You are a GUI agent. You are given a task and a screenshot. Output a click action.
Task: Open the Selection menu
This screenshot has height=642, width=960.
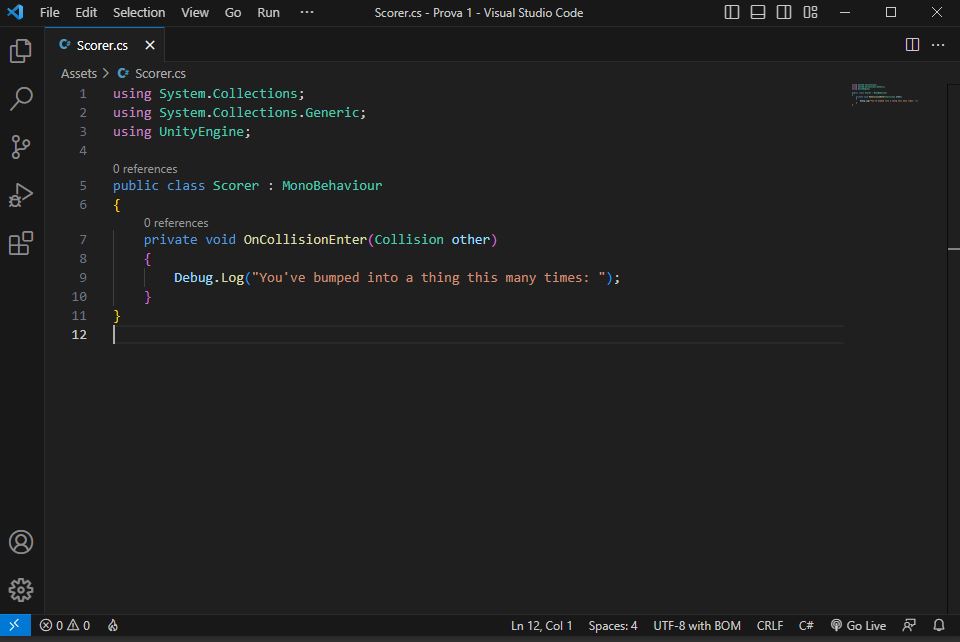138,12
